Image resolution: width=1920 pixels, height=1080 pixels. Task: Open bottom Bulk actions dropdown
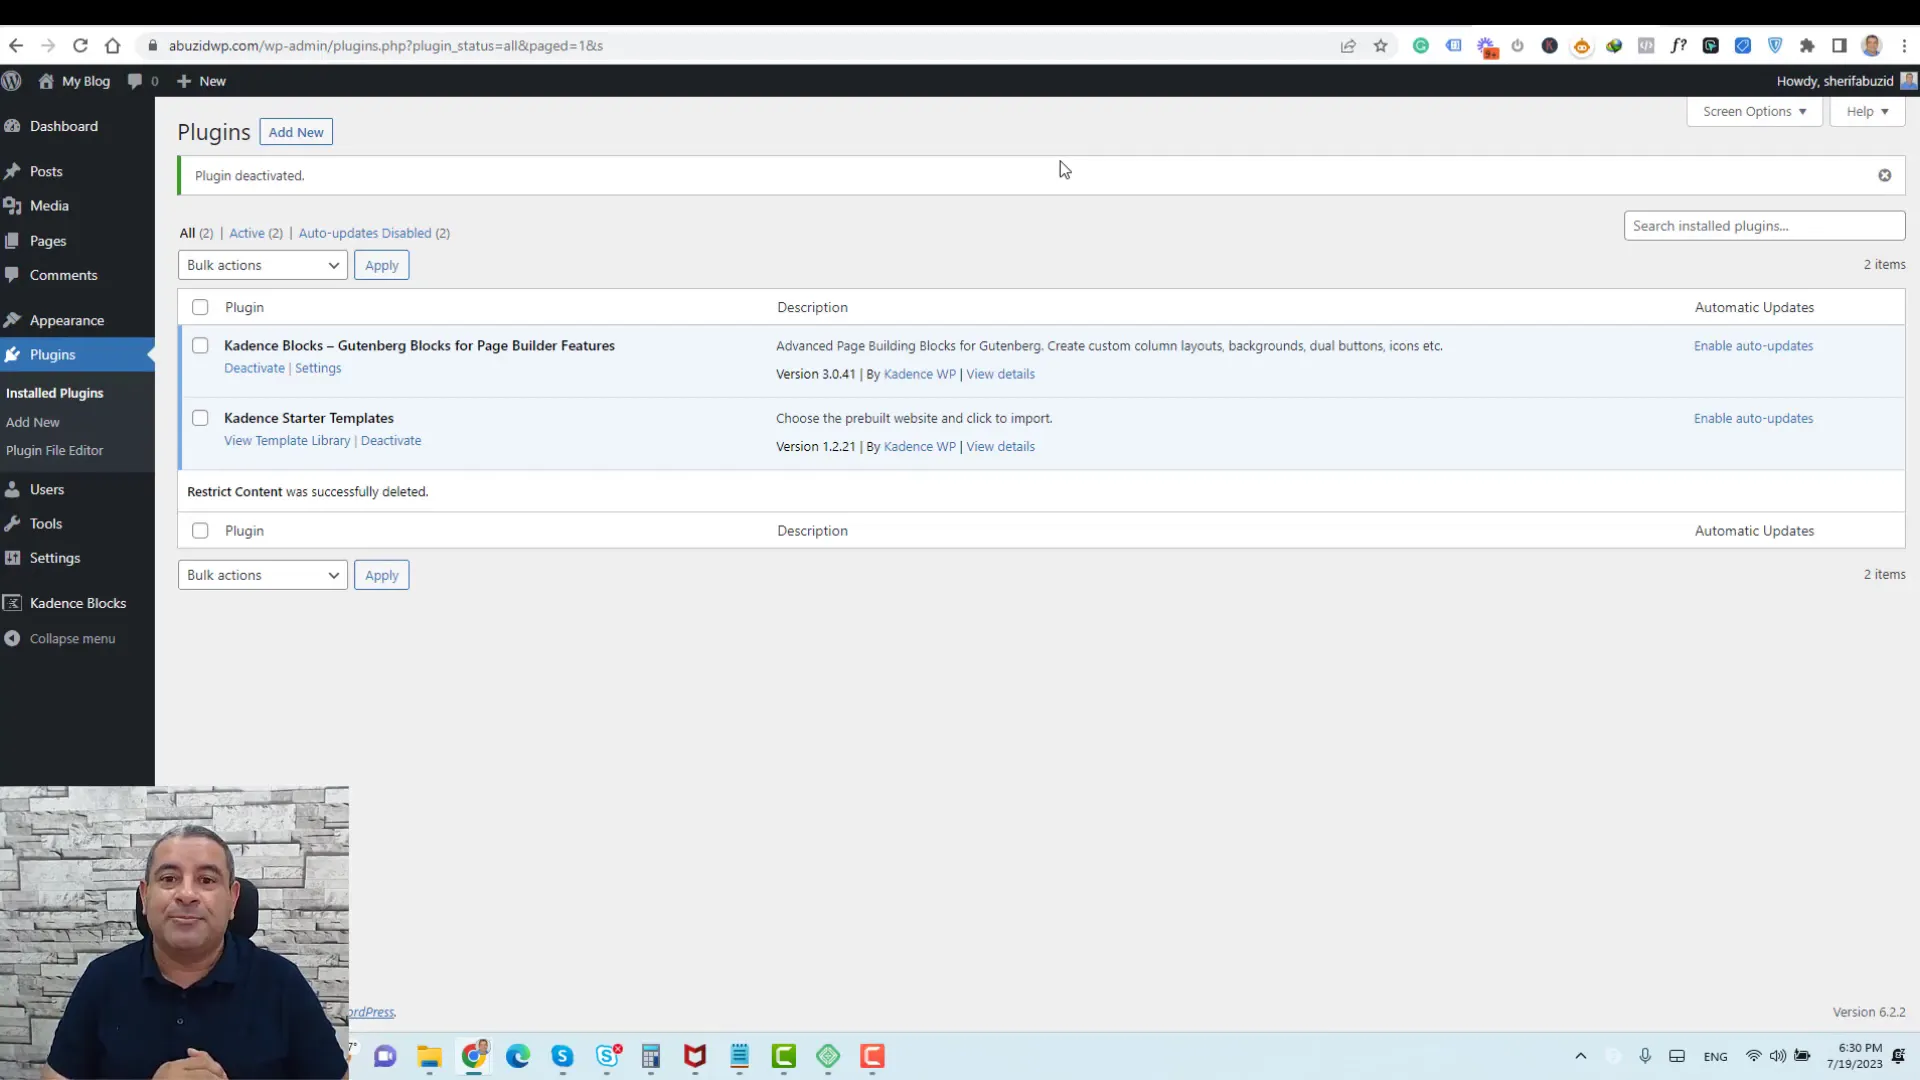pyautogui.click(x=263, y=575)
